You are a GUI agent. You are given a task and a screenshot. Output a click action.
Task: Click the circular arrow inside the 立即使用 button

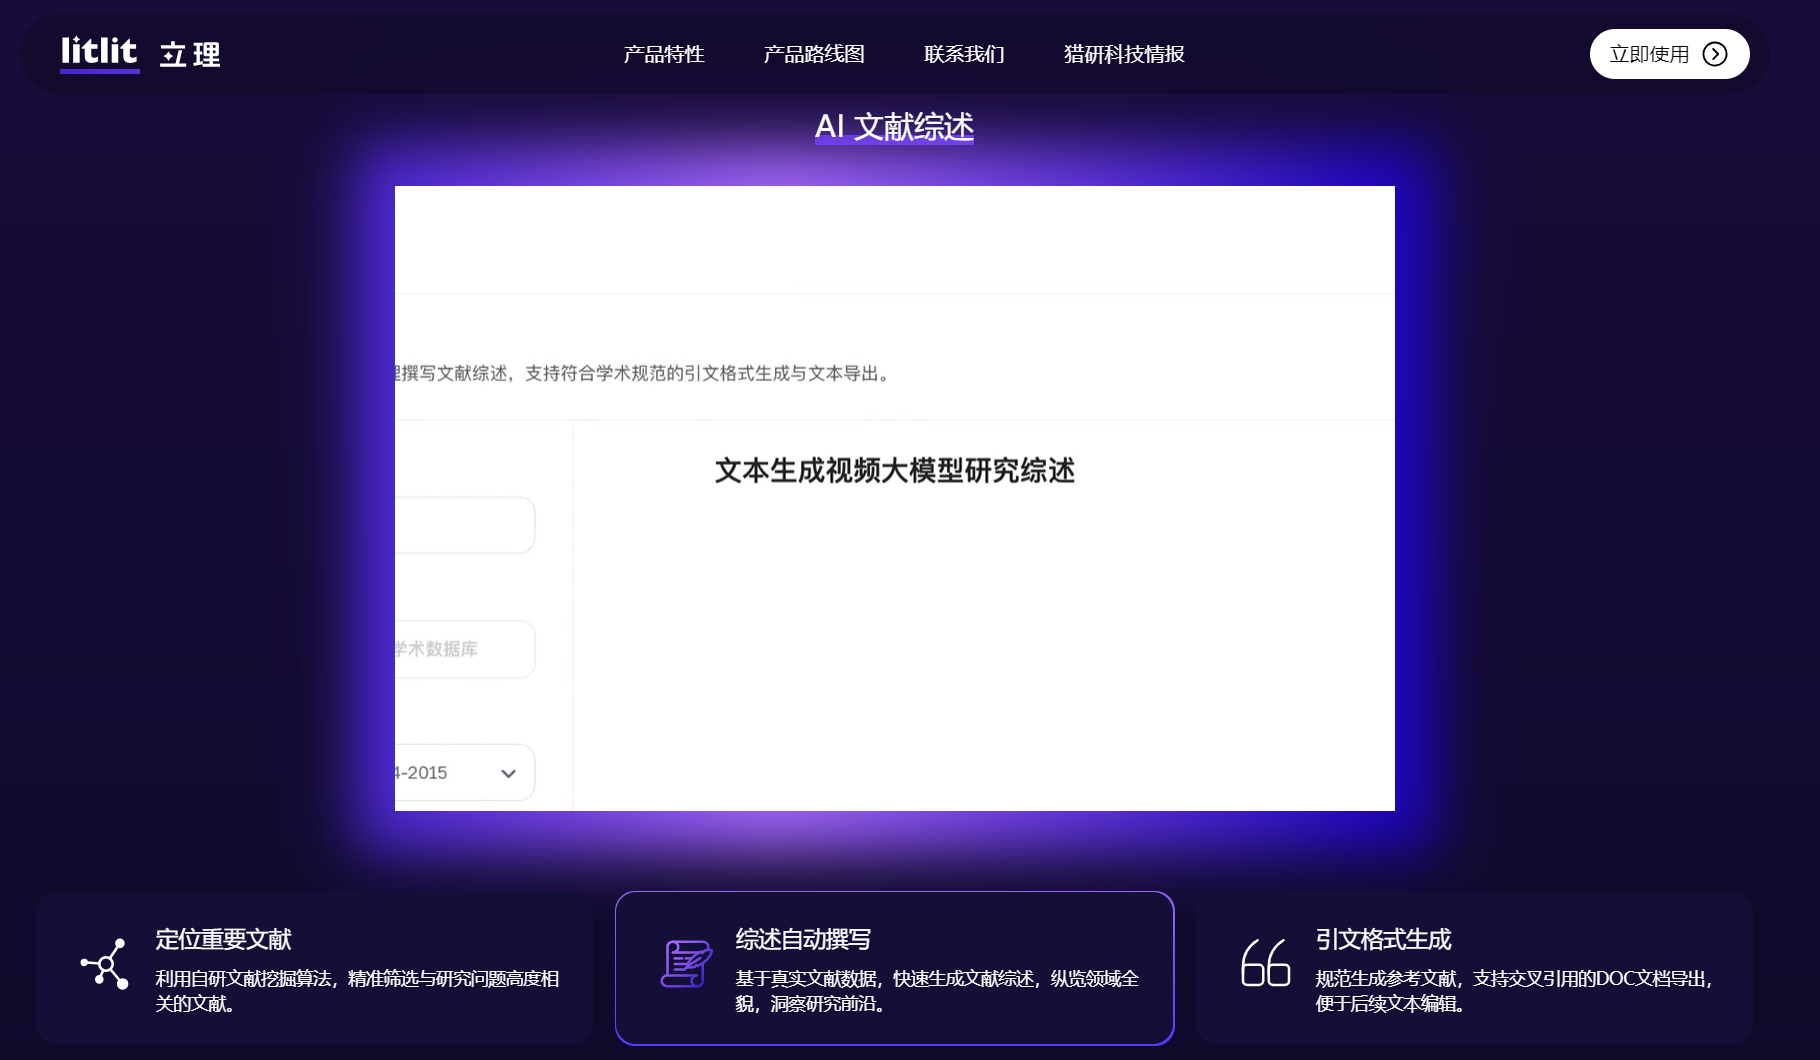click(x=1716, y=54)
